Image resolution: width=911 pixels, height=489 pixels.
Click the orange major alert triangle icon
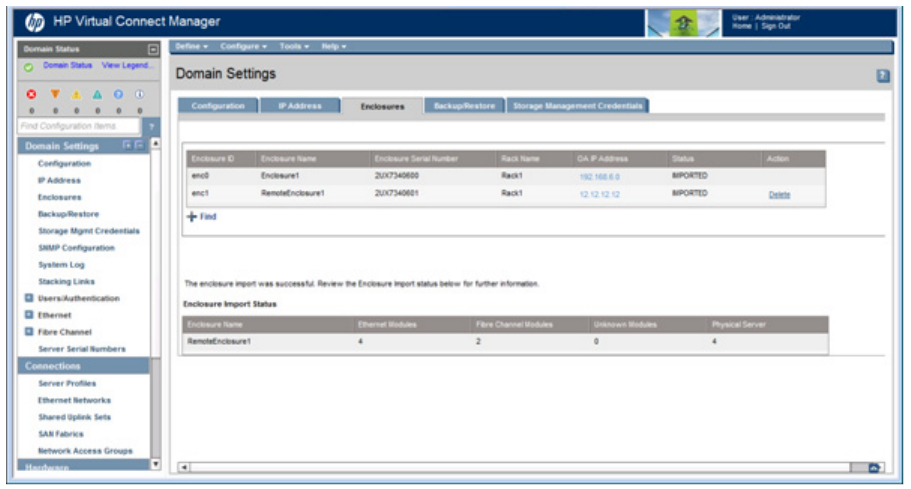coord(55,94)
